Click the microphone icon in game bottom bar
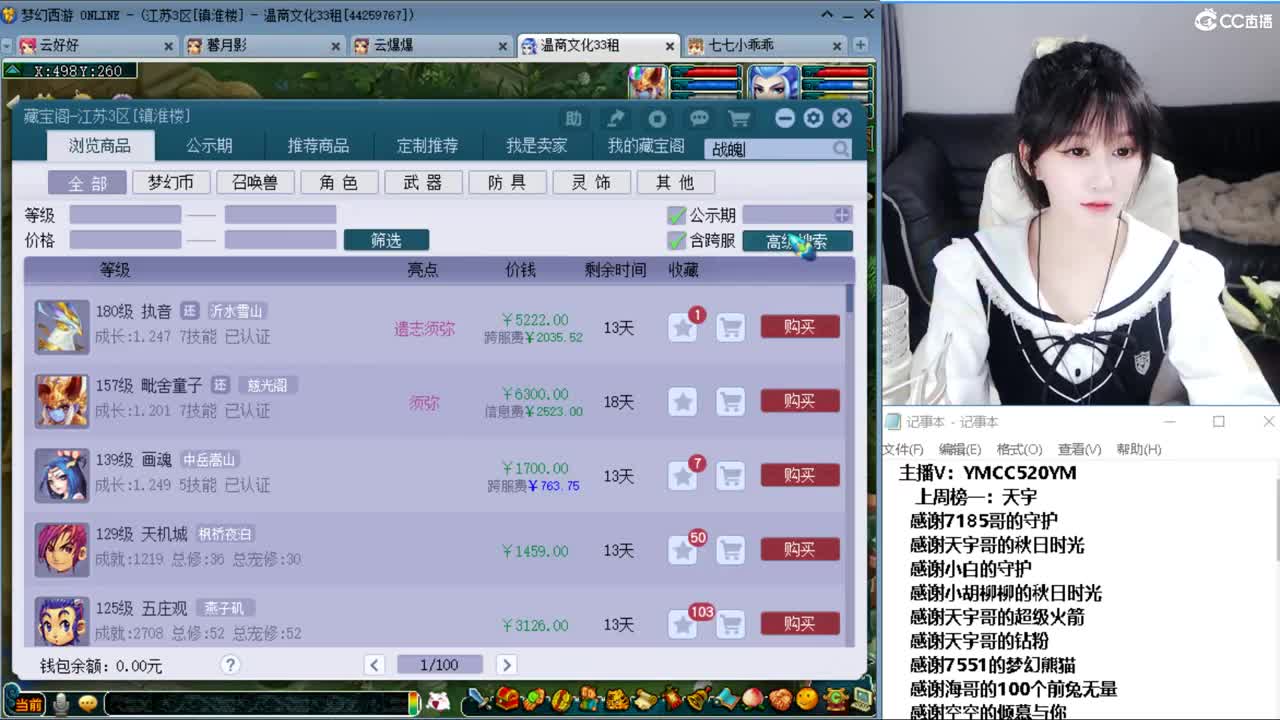The width and height of the screenshot is (1280, 720). 62,704
